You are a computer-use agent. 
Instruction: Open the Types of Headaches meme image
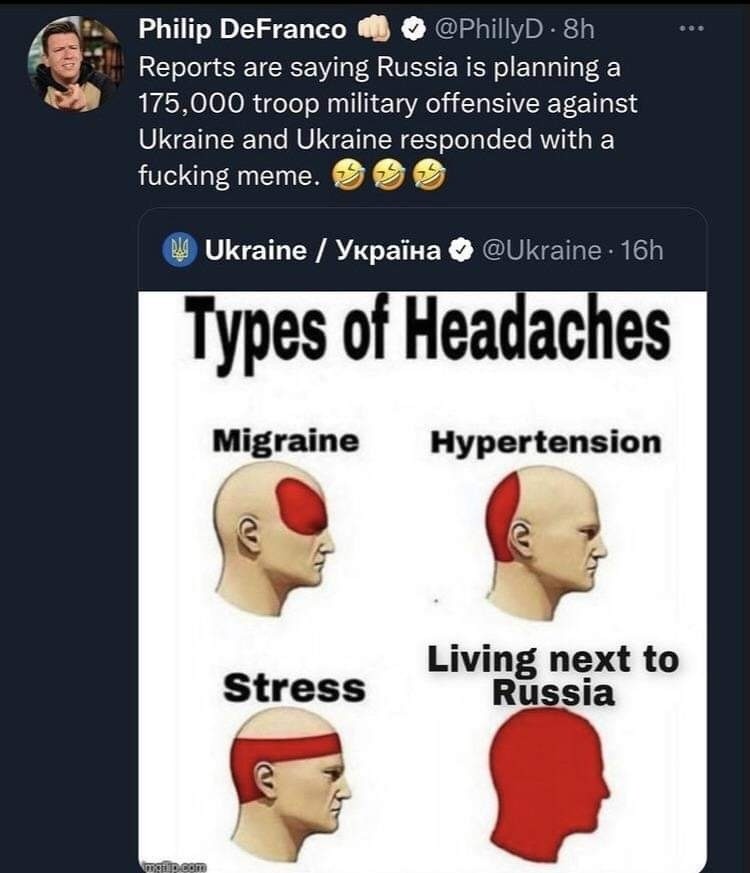pyautogui.click(x=423, y=581)
